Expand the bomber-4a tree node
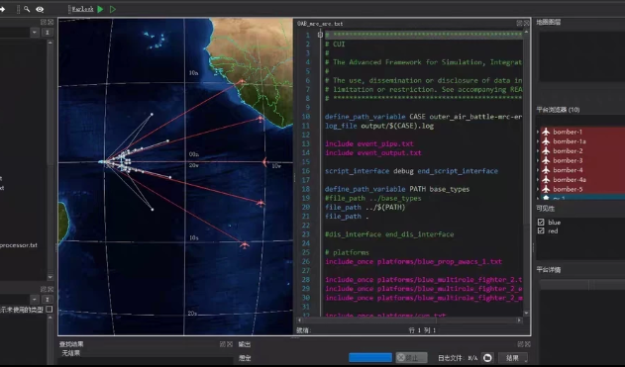This screenshot has width=625, height=367. (538, 180)
